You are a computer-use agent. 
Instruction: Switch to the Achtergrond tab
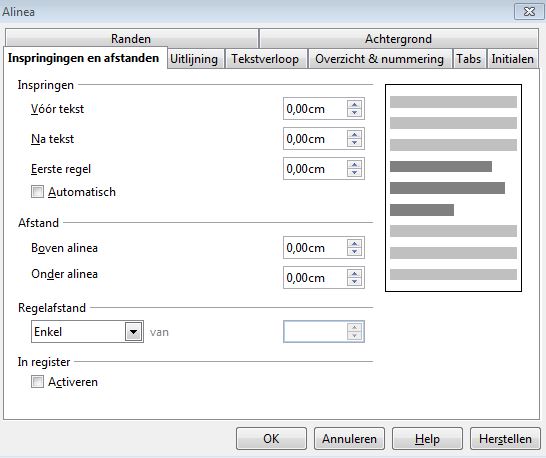click(x=398, y=39)
